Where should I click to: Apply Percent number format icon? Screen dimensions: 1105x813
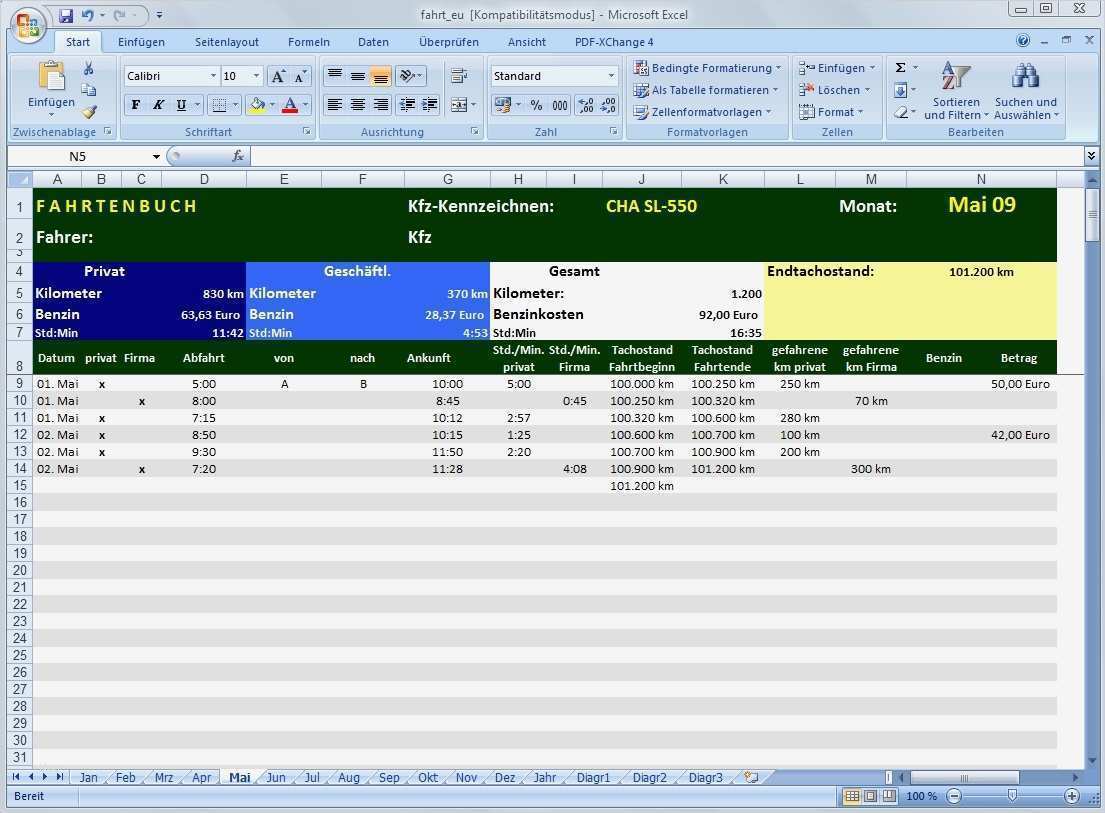(536, 105)
